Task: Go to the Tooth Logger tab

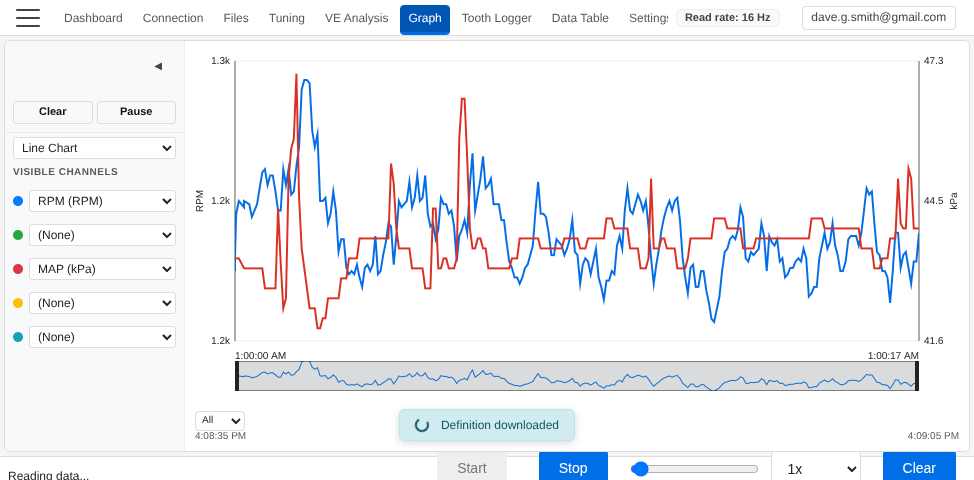Action: [496, 18]
